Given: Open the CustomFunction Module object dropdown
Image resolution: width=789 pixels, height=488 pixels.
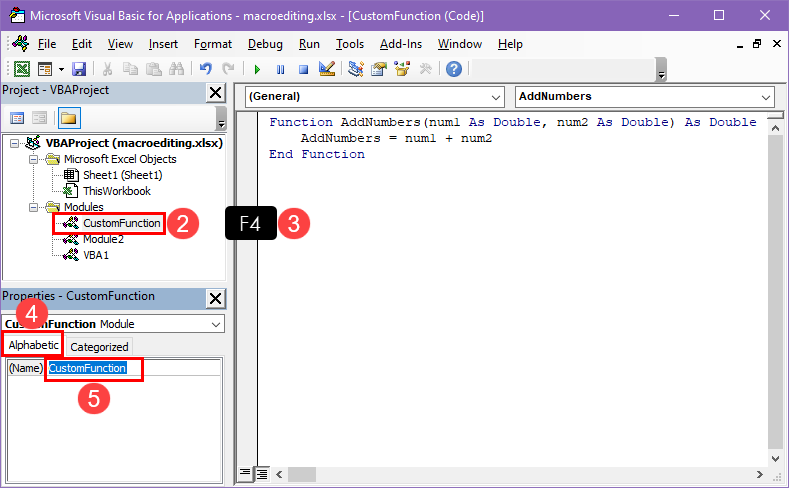Looking at the screenshot, I should [x=216, y=324].
